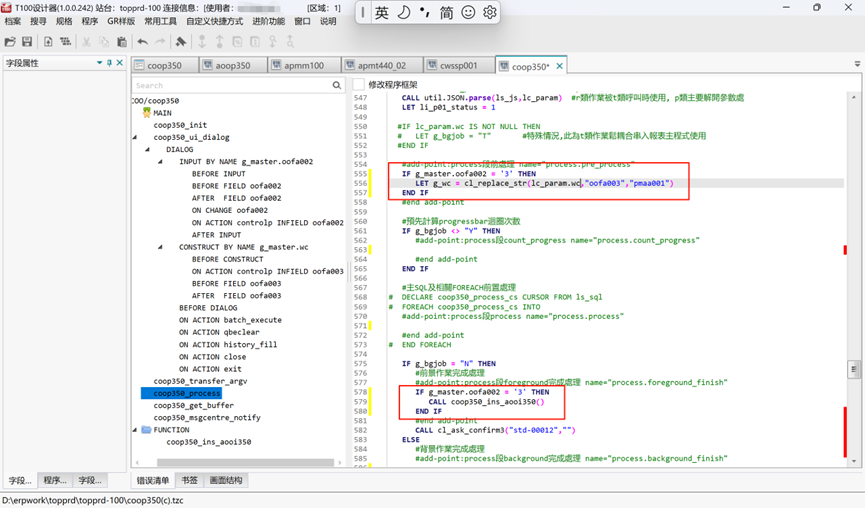Click the up-arrow with magnifier toolbar icon
Viewport: 865px width, 508px height.
pos(290,41)
